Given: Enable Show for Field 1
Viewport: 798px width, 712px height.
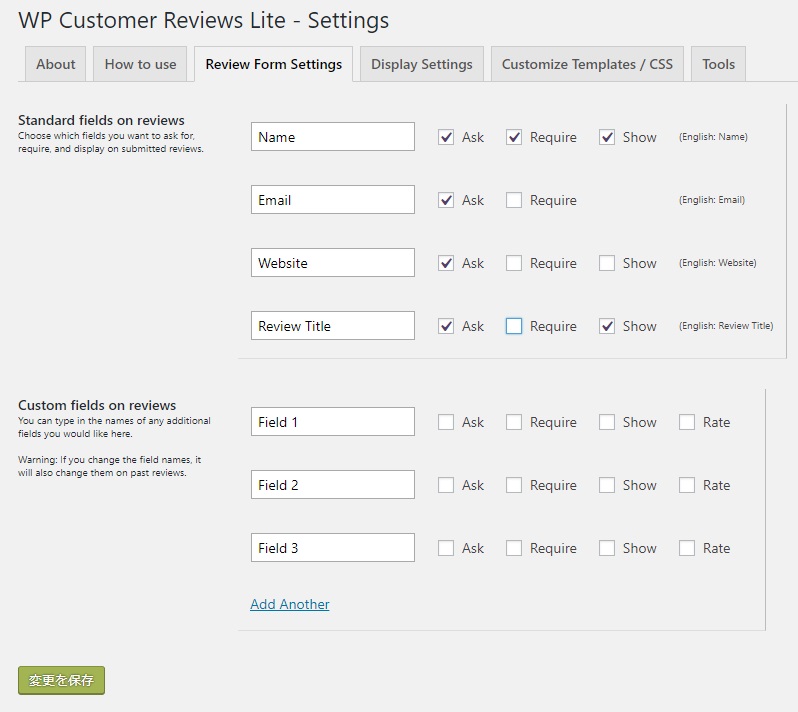Looking at the screenshot, I should [607, 422].
